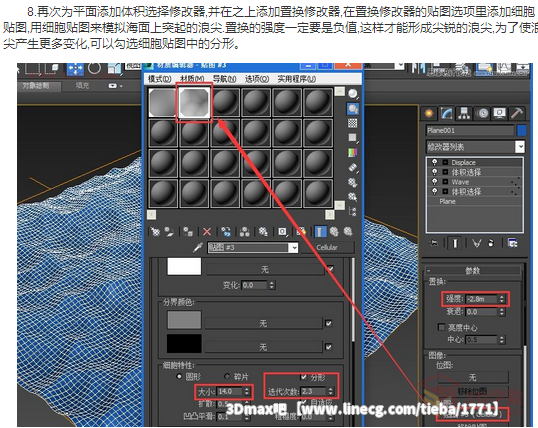The width and height of the screenshot is (538, 428).
Task: Pick material from object eyedropper
Action: click(x=198, y=247)
